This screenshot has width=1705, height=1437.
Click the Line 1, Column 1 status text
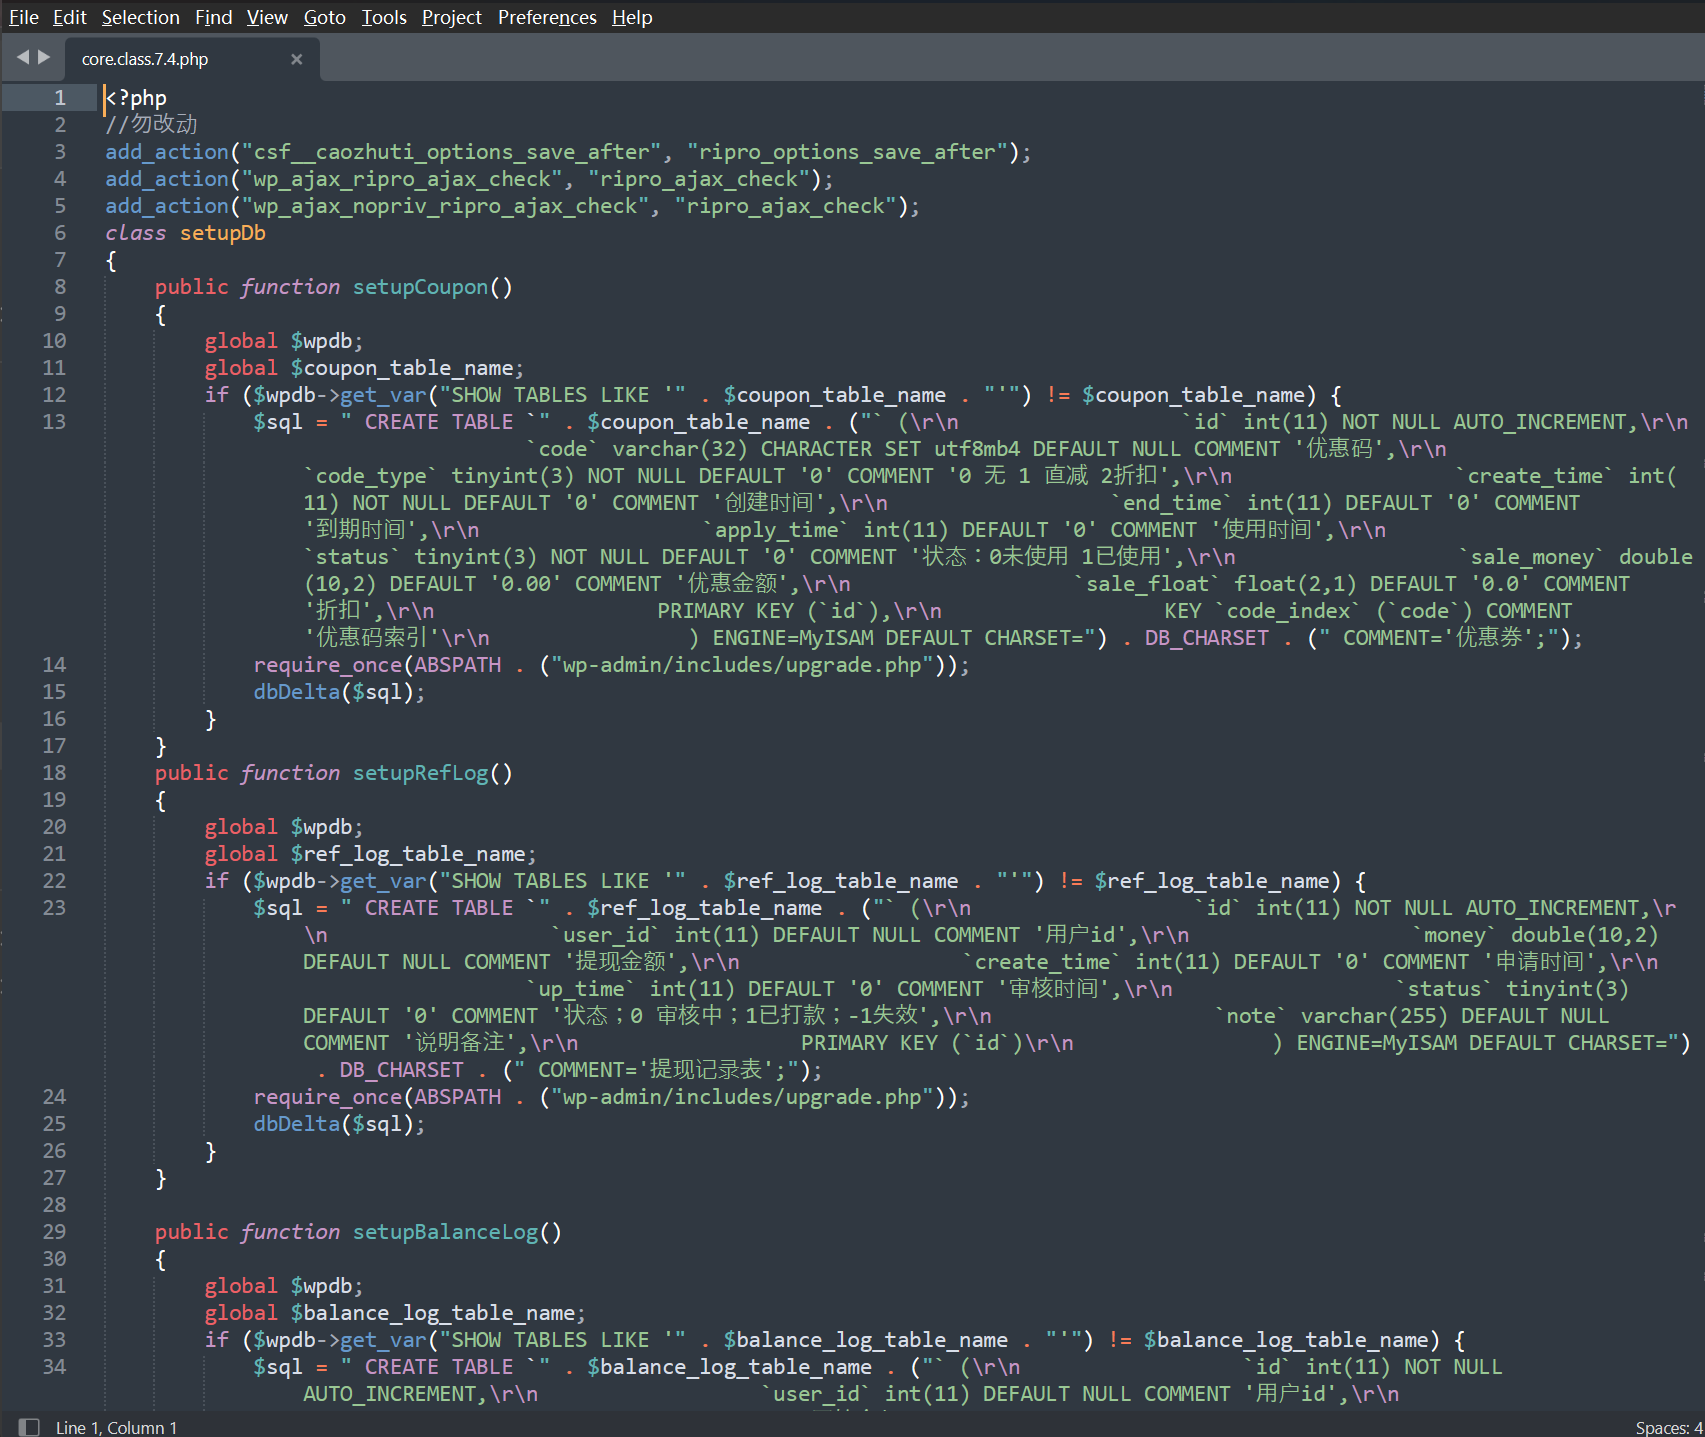coord(116,1427)
